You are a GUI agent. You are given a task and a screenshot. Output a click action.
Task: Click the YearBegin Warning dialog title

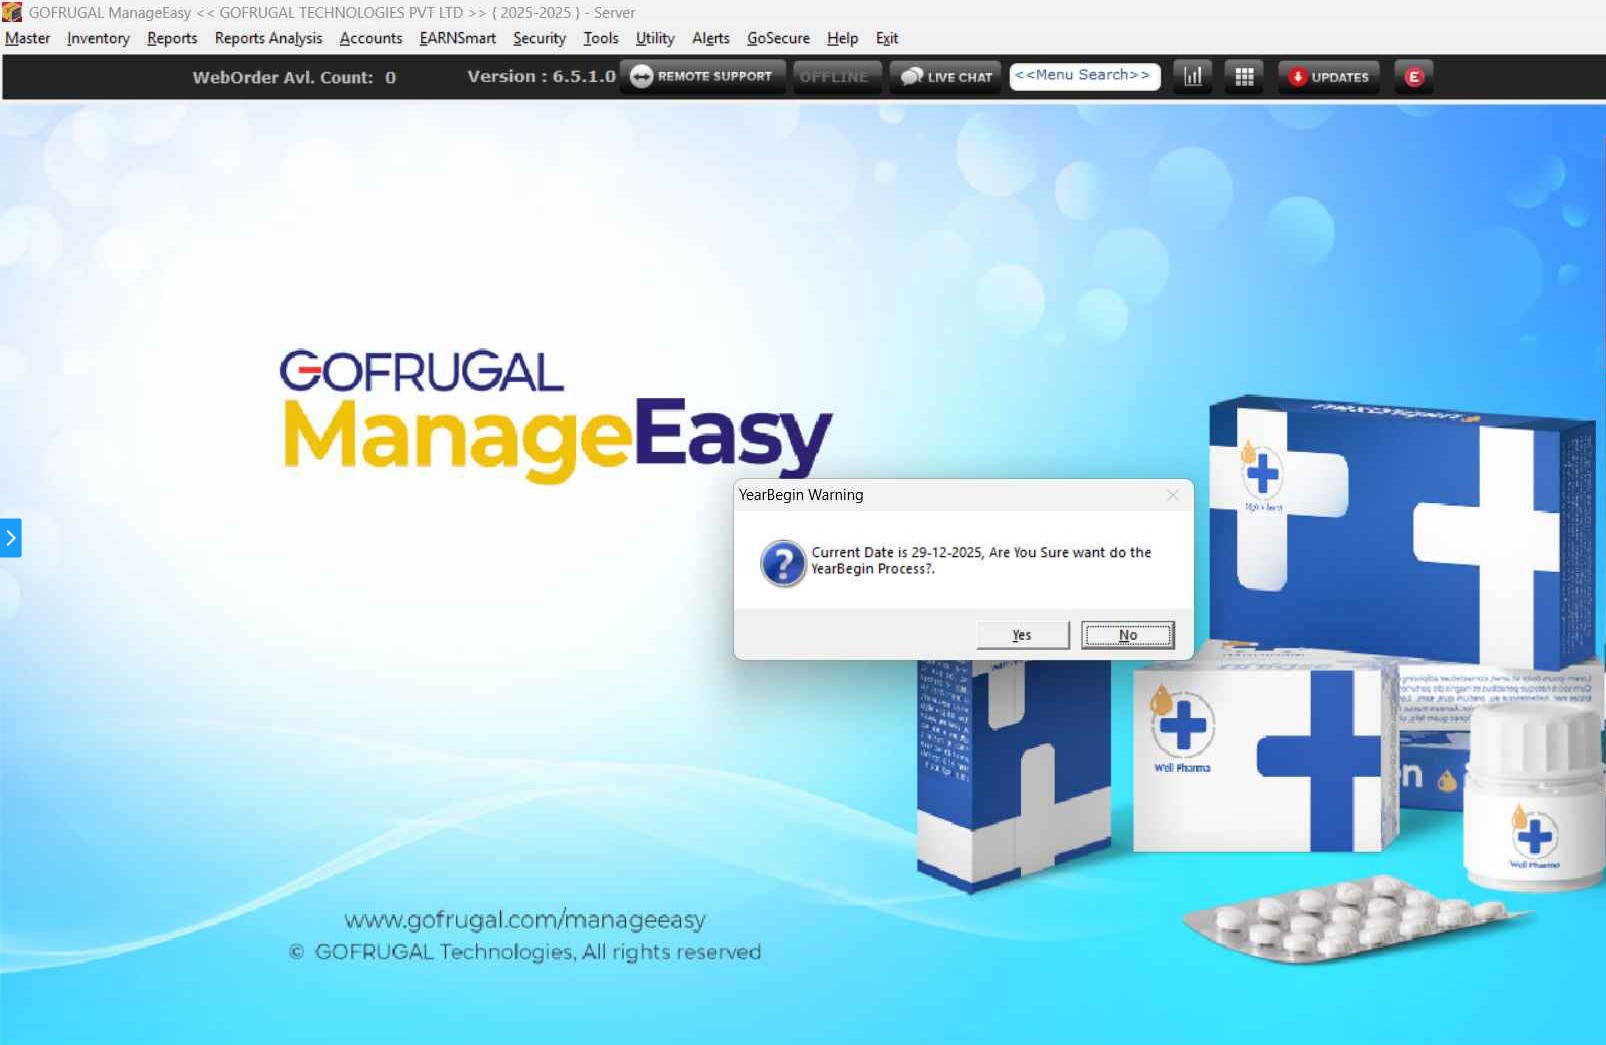(x=801, y=495)
